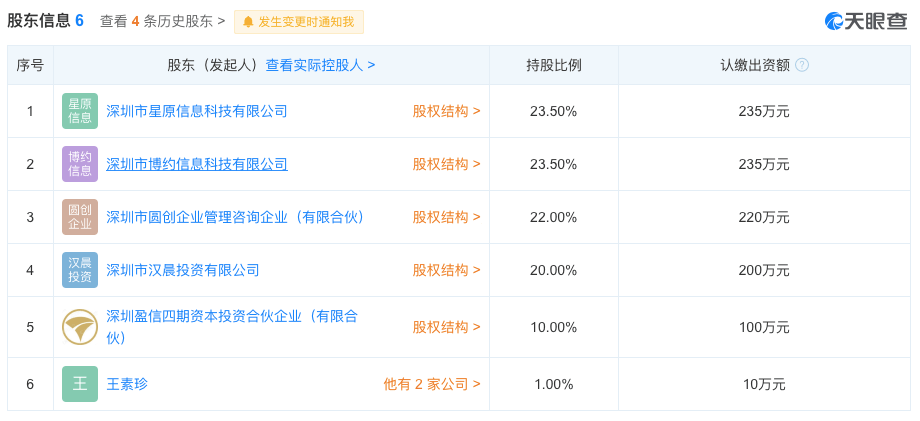Screen dimensions: 920x421
Task: Click the 天眼查 logo
Action: click(x=865, y=22)
